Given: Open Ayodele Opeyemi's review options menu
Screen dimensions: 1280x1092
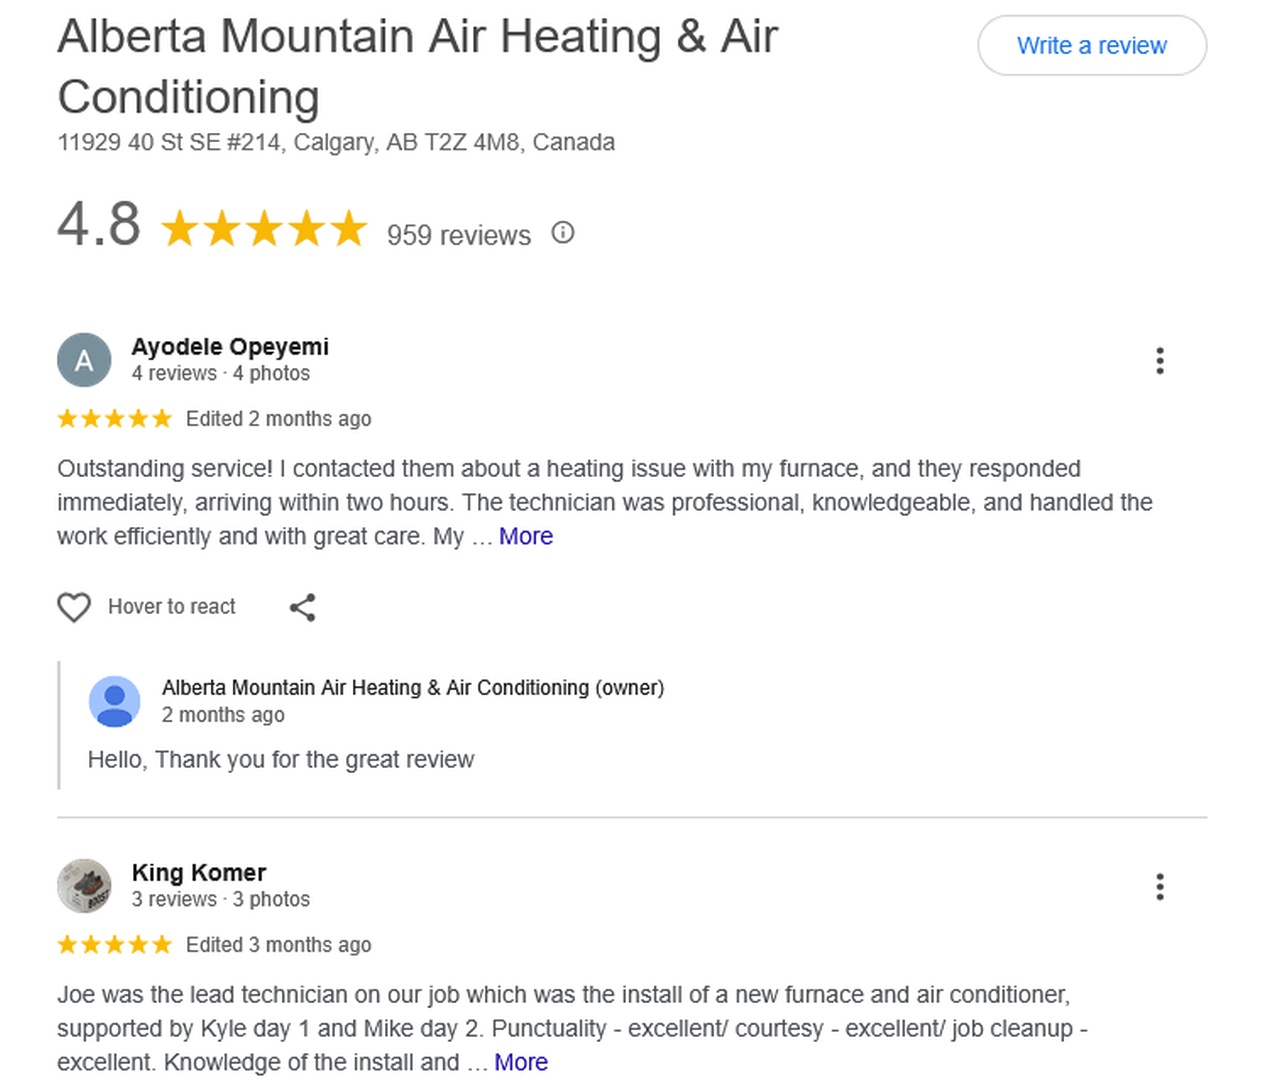Looking at the screenshot, I should coord(1160,361).
